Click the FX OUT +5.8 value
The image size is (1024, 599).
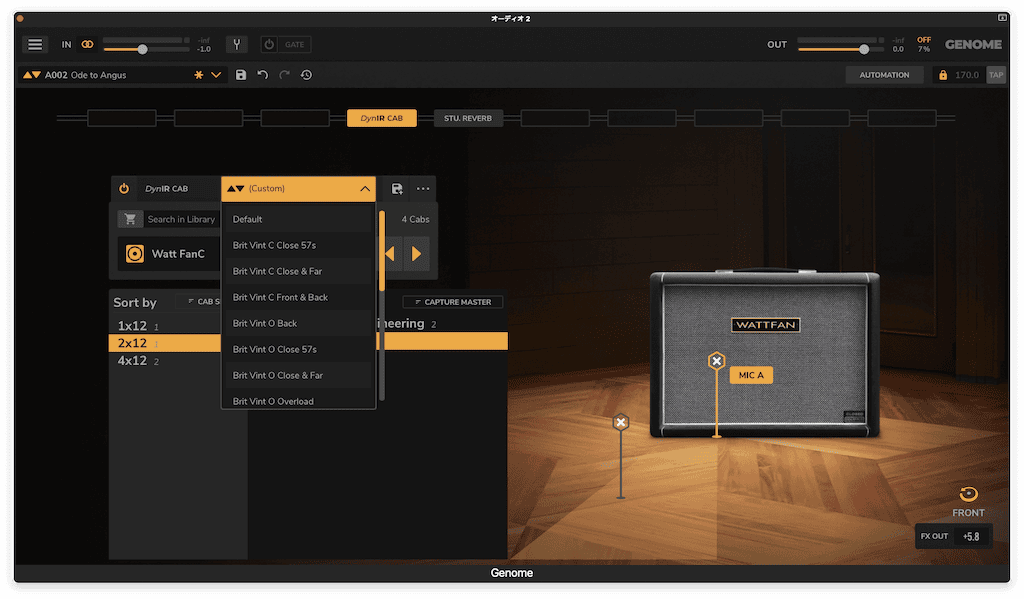pyautogui.click(x=971, y=537)
